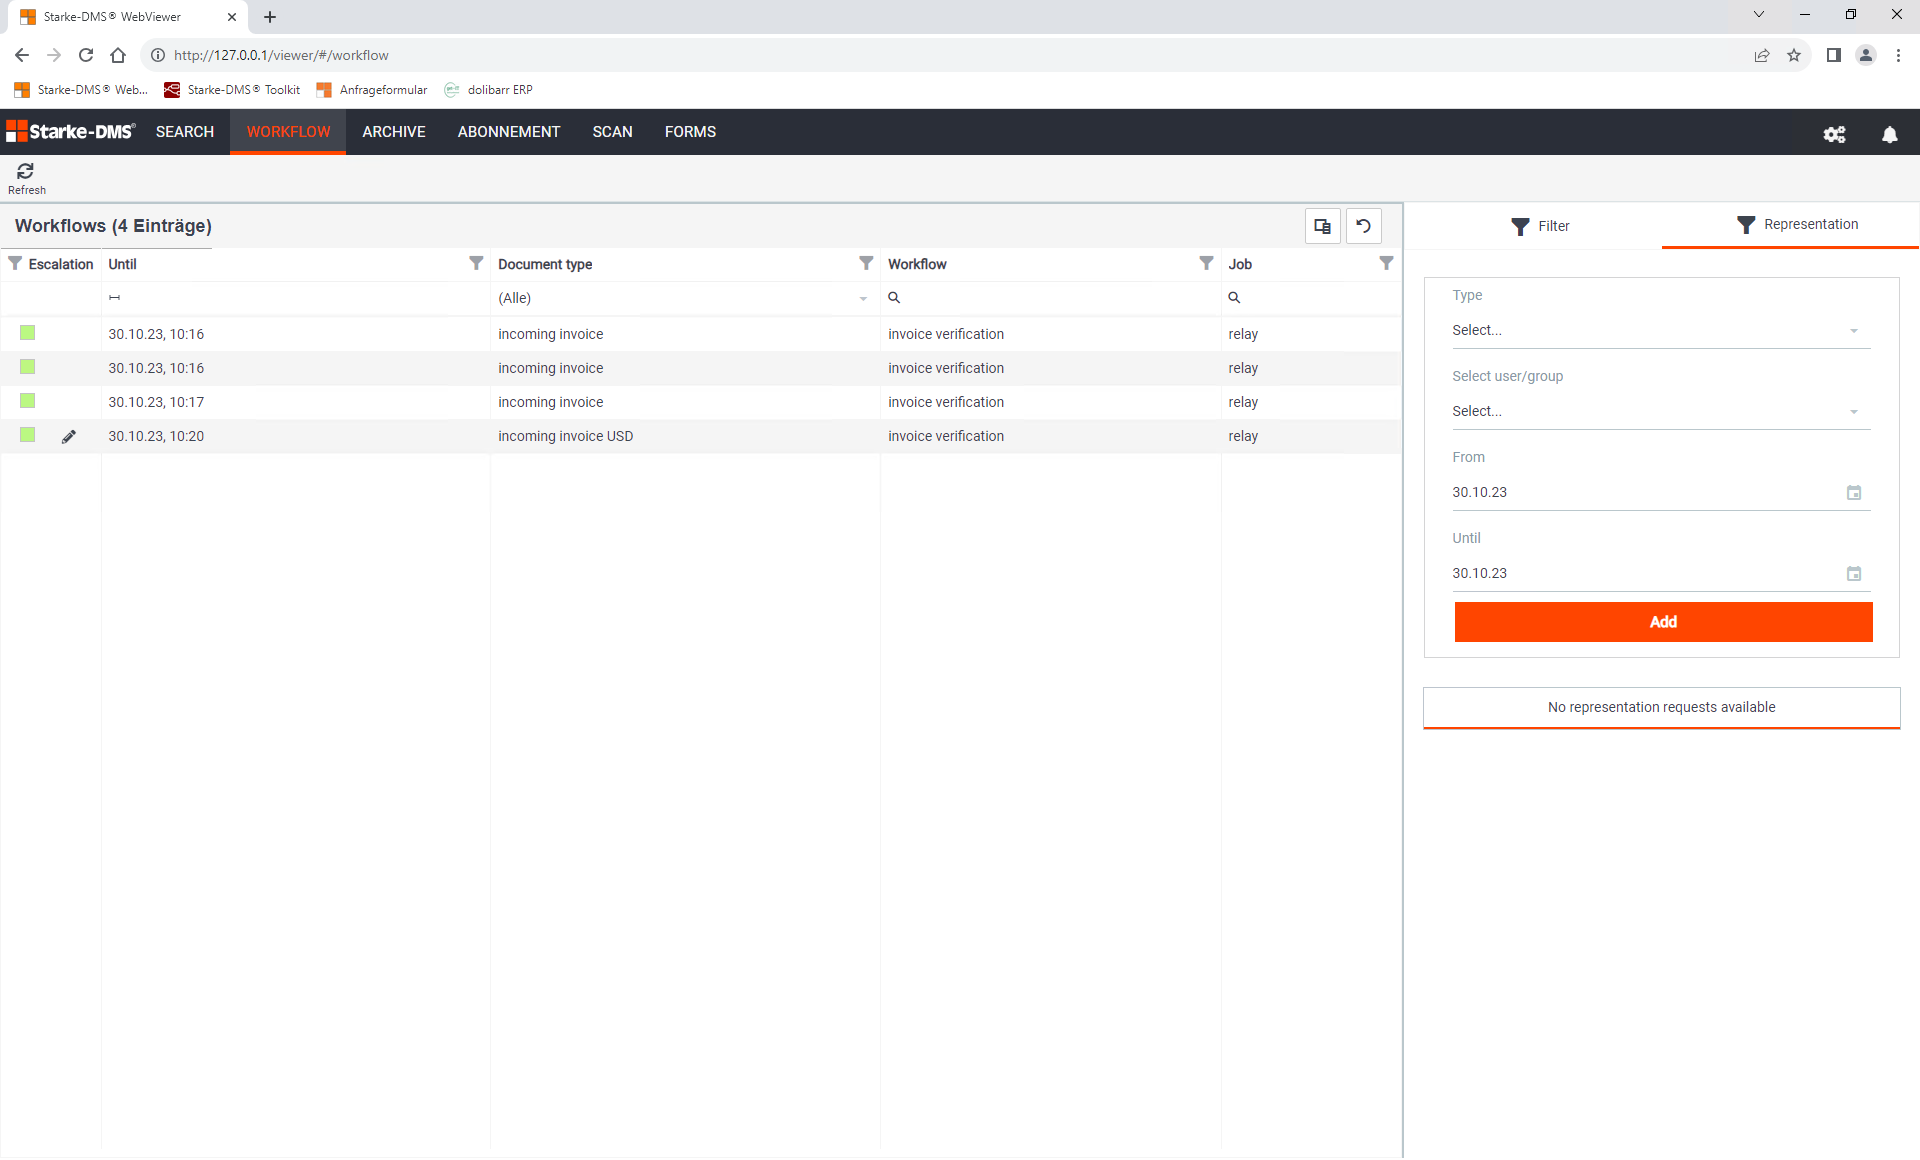The width and height of the screenshot is (1920, 1160).
Task: Open the WORKFLOW menu tab
Action: pyautogui.click(x=288, y=130)
